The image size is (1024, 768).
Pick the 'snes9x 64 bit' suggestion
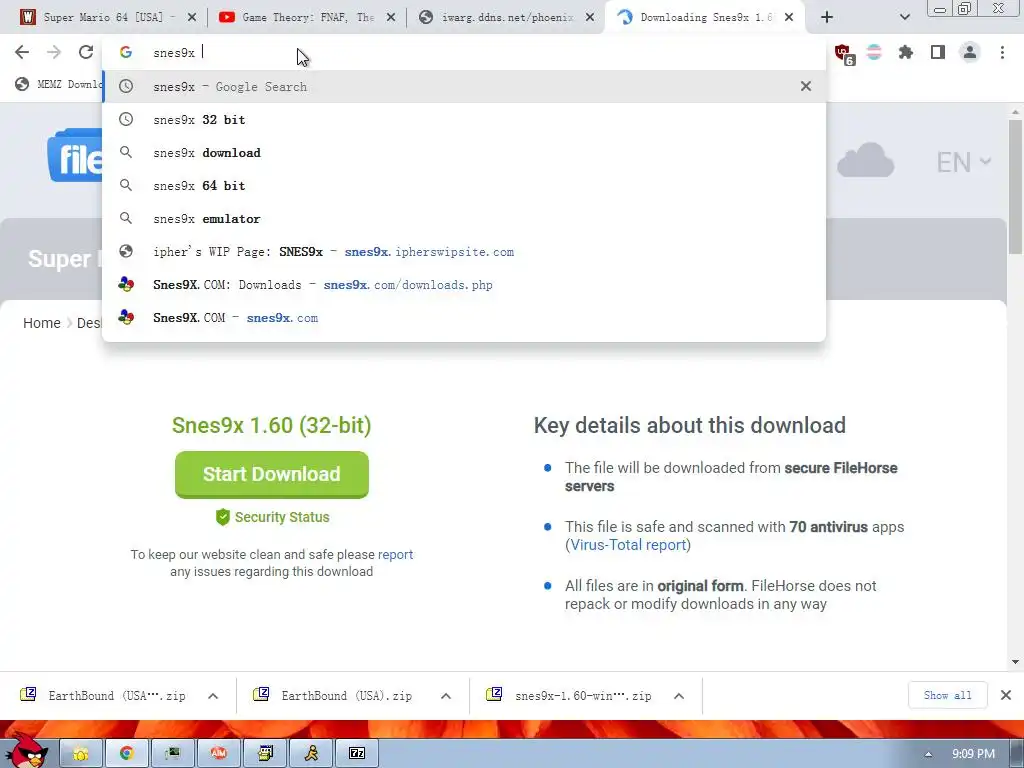pyautogui.click(x=464, y=185)
